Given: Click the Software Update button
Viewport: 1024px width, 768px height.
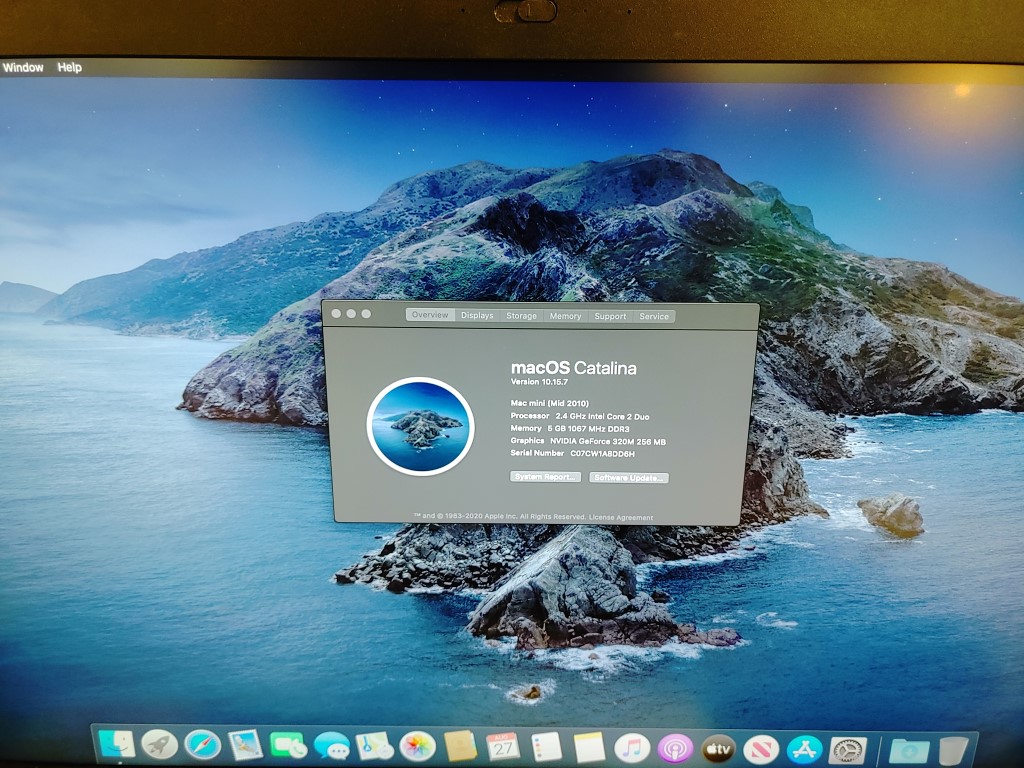Looking at the screenshot, I should [629, 478].
